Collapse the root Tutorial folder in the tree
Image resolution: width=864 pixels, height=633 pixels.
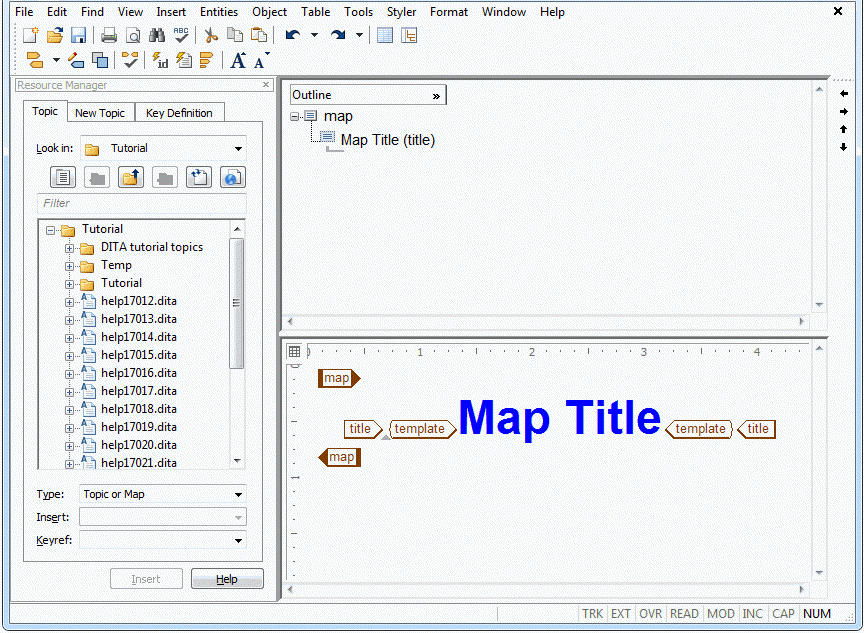pos(51,230)
